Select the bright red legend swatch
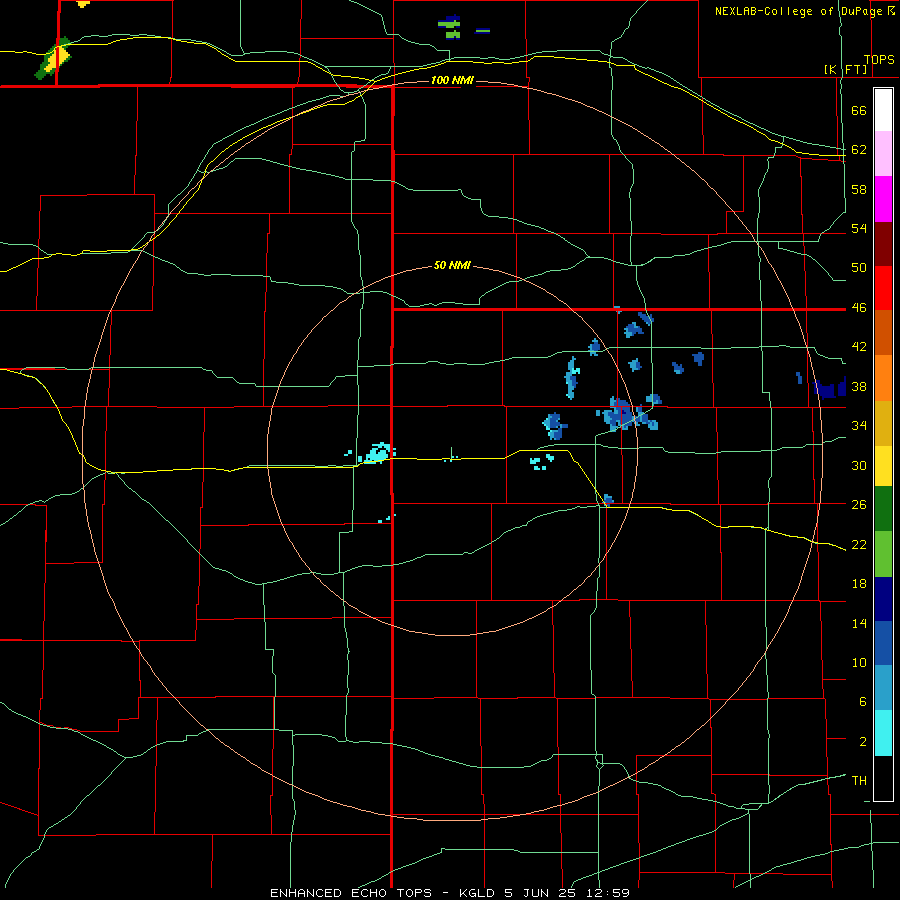 tap(883, 288)
